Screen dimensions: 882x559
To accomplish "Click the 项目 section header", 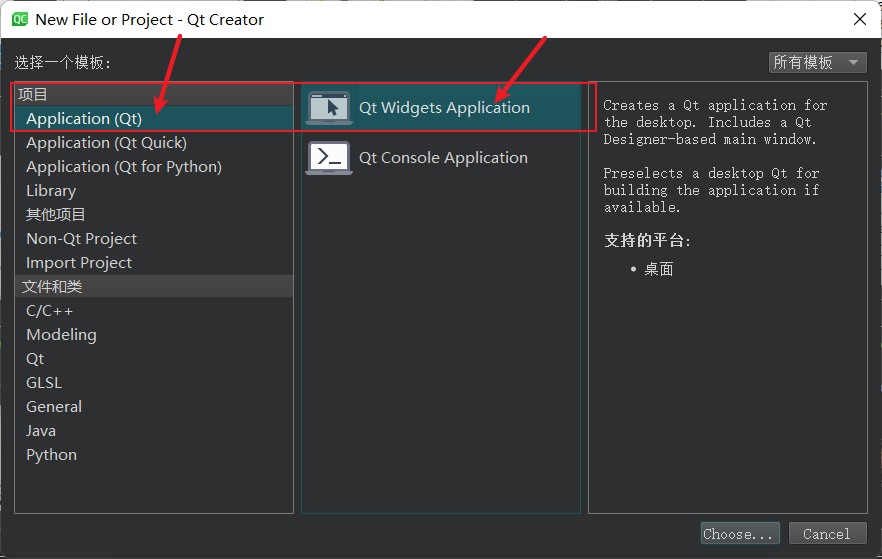I will pyautogui.click(x=154, y=94).
